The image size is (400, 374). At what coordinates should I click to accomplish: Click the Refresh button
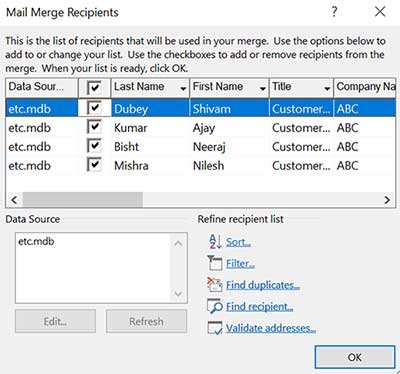tap(146, 321)
